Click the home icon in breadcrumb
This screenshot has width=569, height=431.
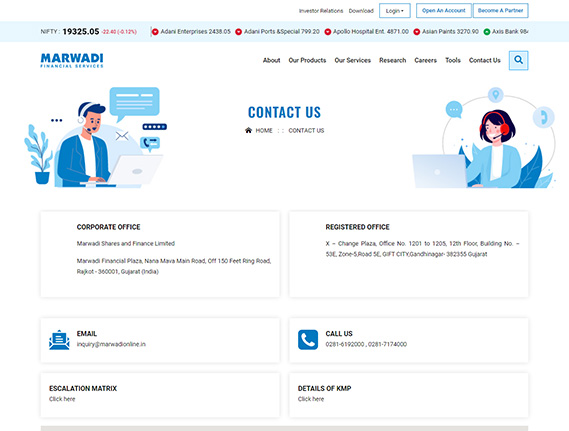[x=248, y=130]
